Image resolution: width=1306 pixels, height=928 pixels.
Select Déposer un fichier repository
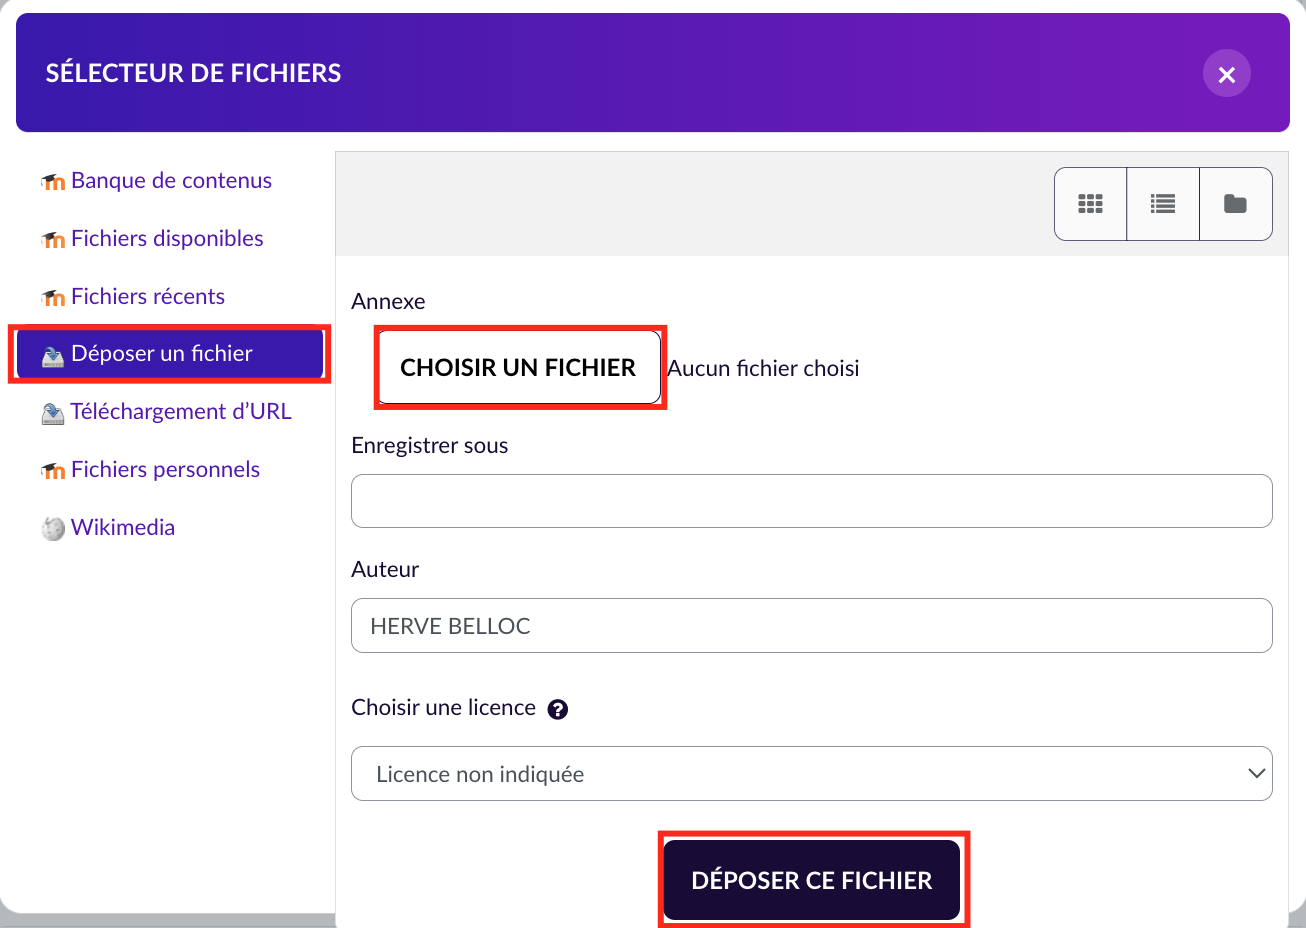(x=162, y=354)
